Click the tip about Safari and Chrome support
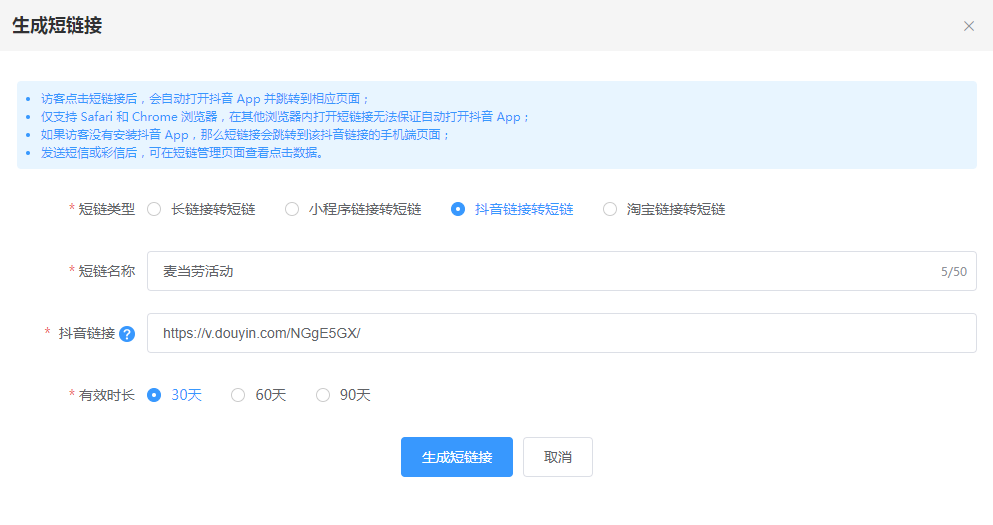 coord(285,117)
